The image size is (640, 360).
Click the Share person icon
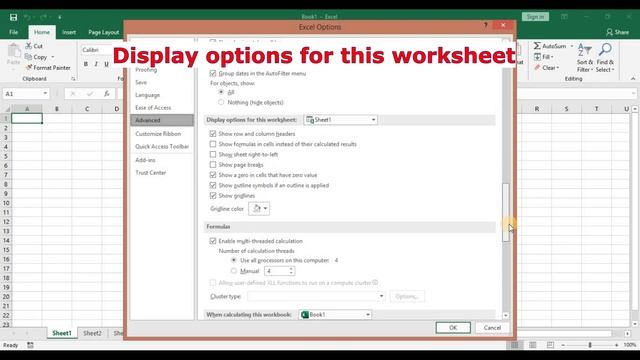(609, 32)
